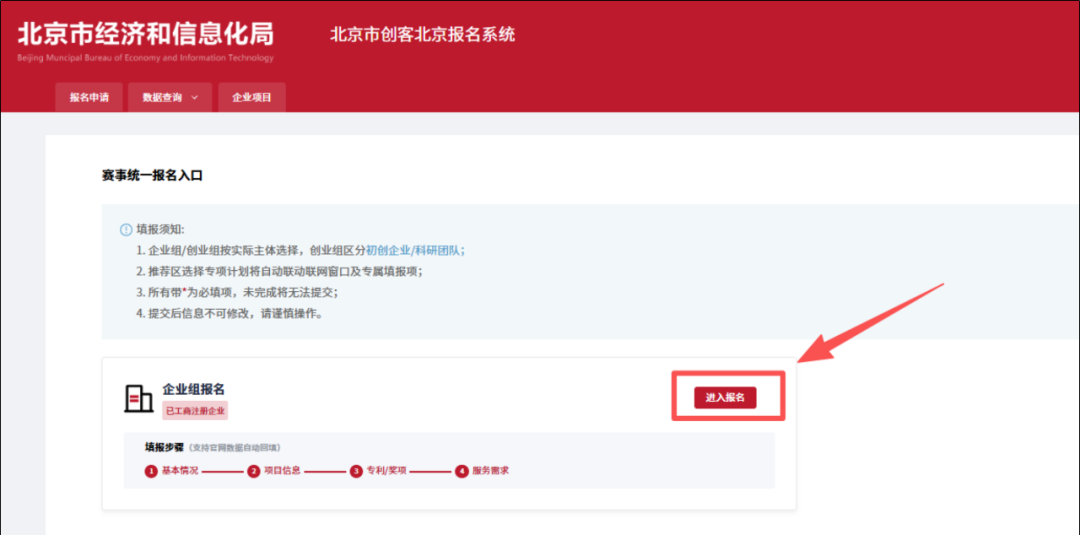The image size is (1080, 535).
Task: Open the 报名申请 tab
Action: pyautogui.click(x=89, y=98)
